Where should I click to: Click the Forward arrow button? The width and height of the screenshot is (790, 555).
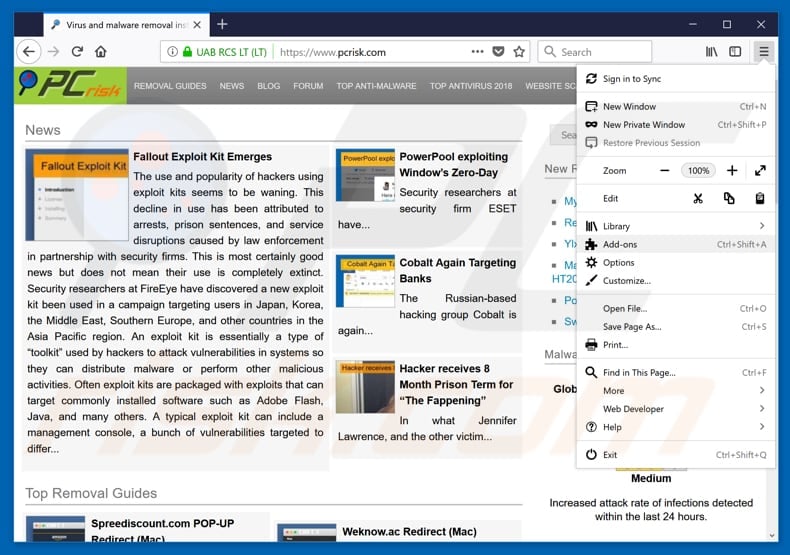53,51
